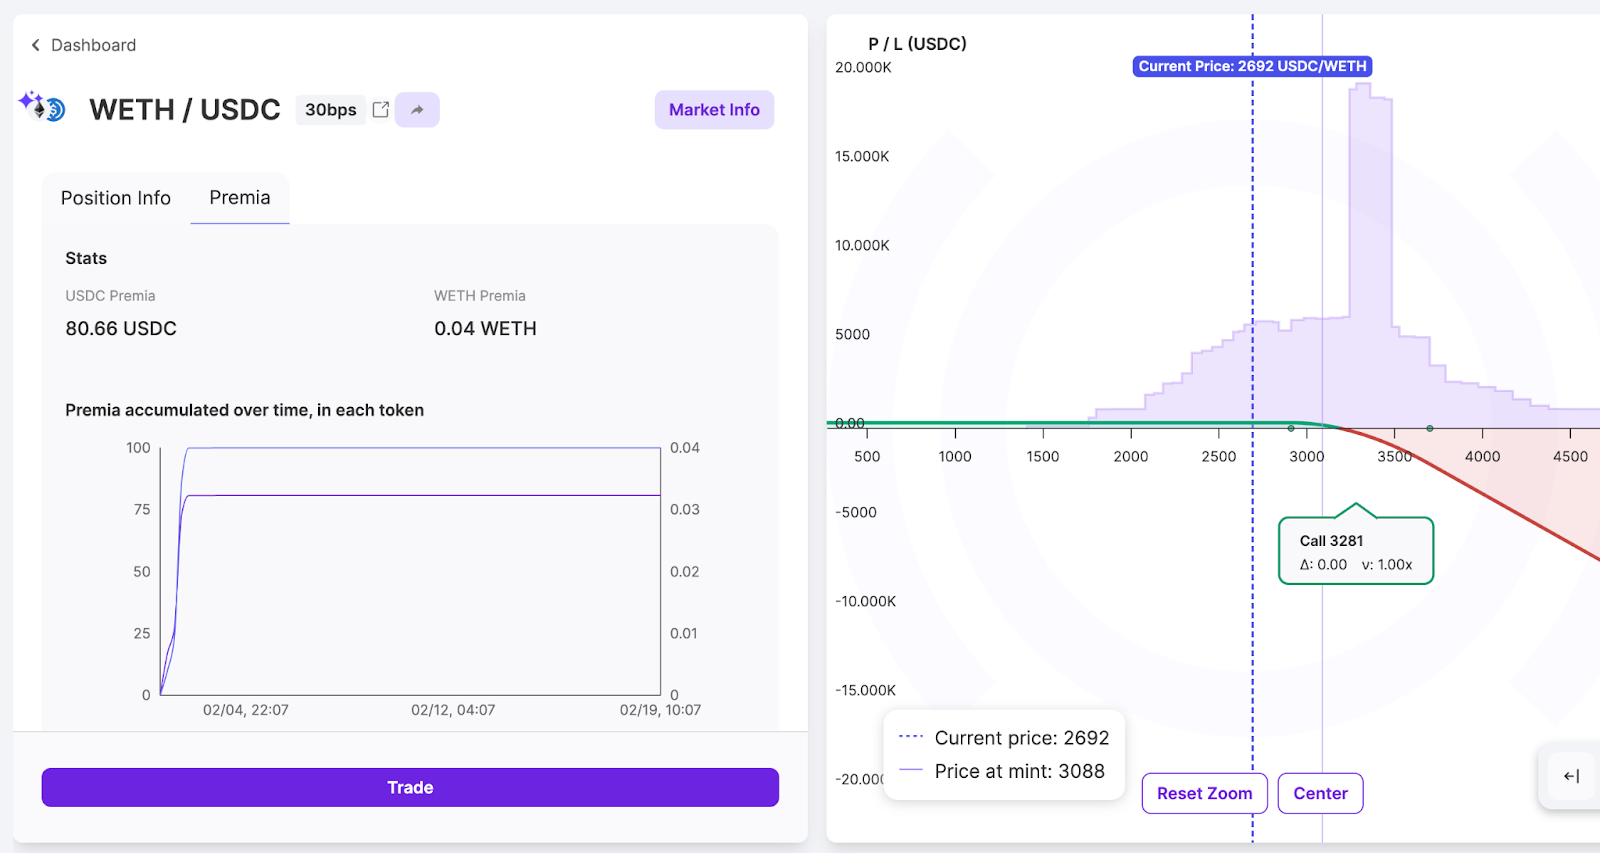Screen dimensions: 1600x853
Task: Select the Premia tab
Action: tap(240, 198)
